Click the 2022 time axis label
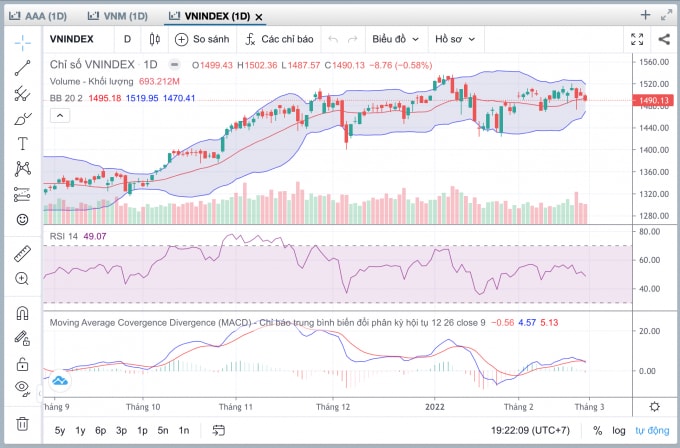680x448 pixels. click(435, 407)
